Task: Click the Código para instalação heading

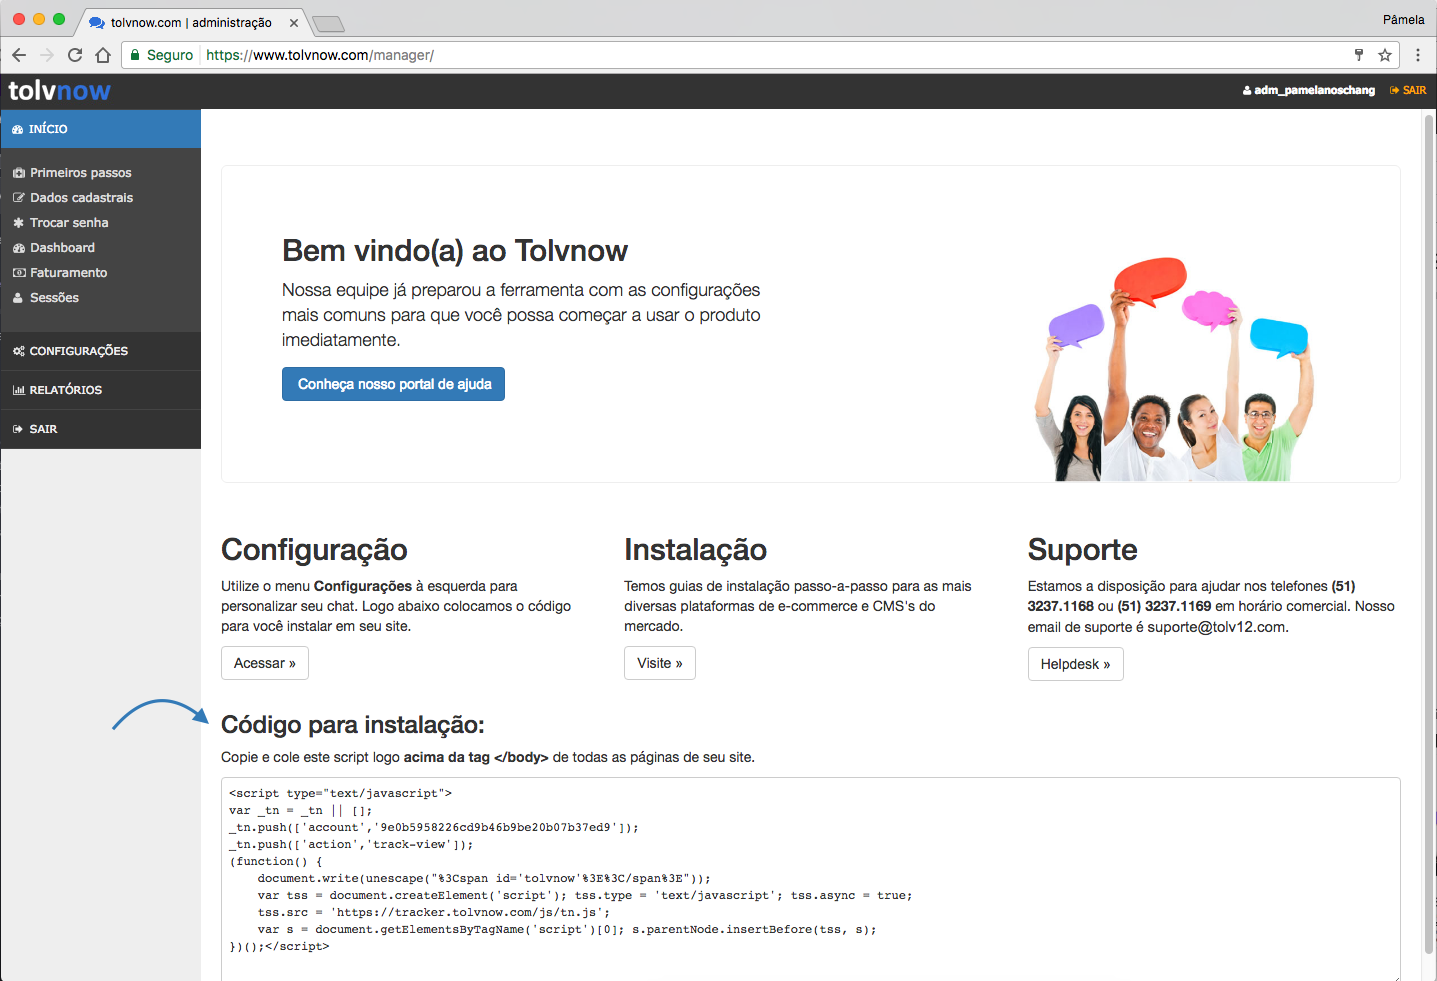Action: point(353,725)
